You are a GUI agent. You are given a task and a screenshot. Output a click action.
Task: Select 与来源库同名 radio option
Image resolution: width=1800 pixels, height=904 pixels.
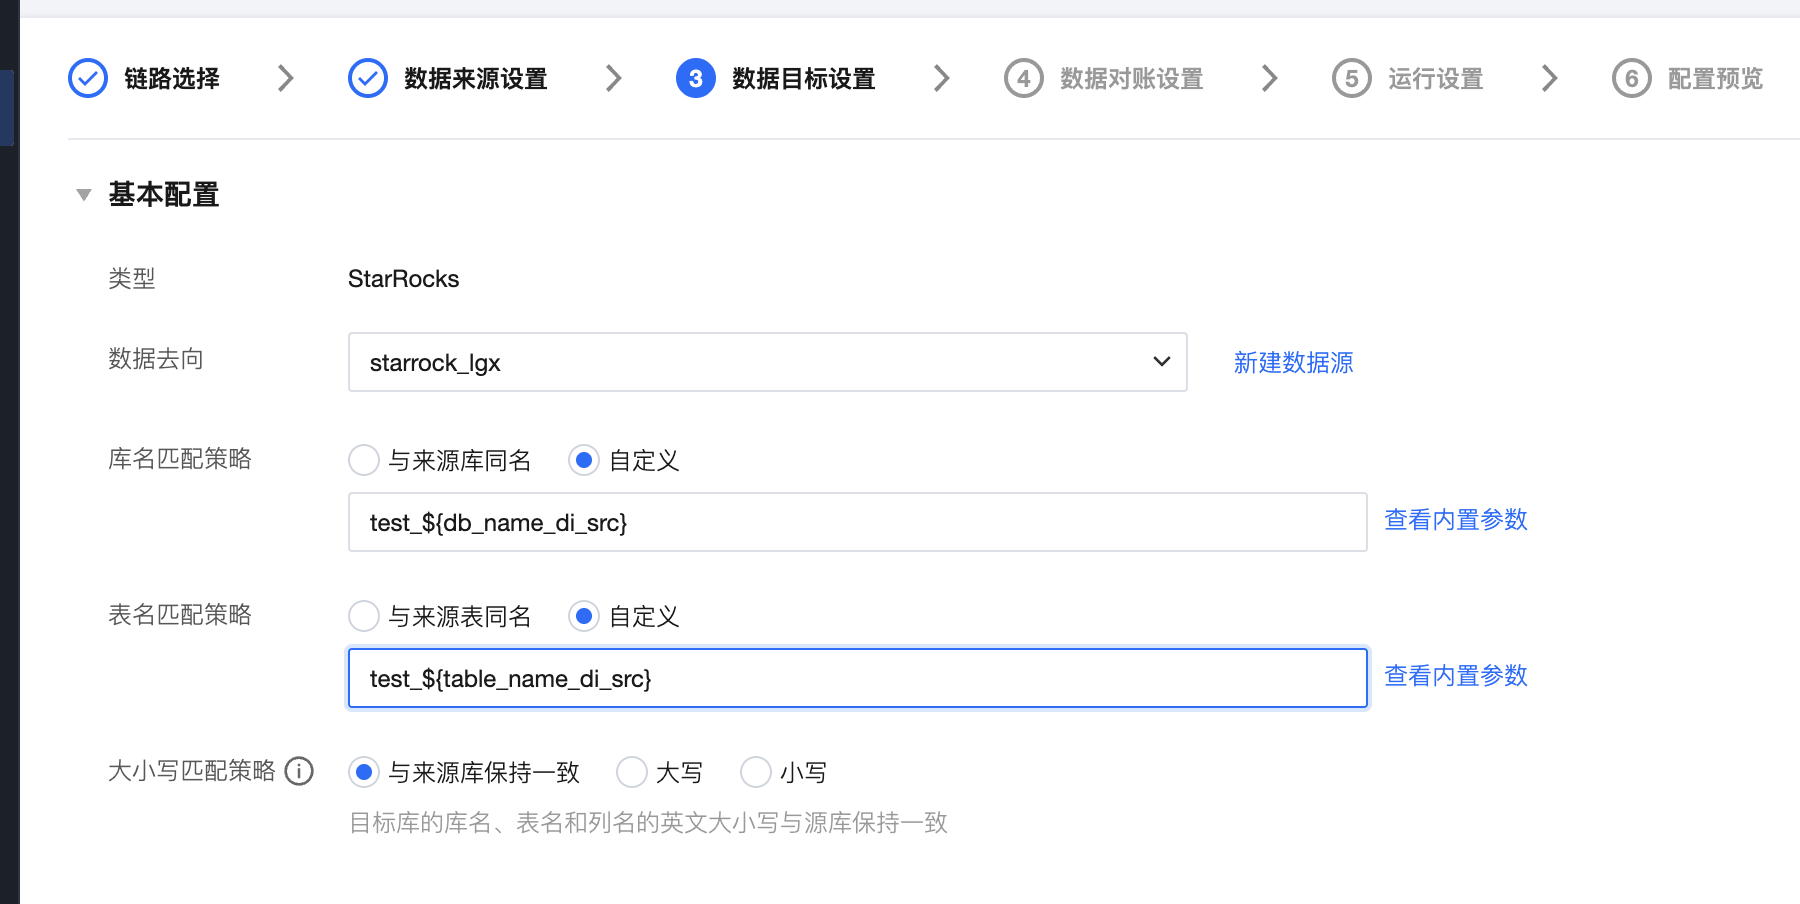(364, 460)
